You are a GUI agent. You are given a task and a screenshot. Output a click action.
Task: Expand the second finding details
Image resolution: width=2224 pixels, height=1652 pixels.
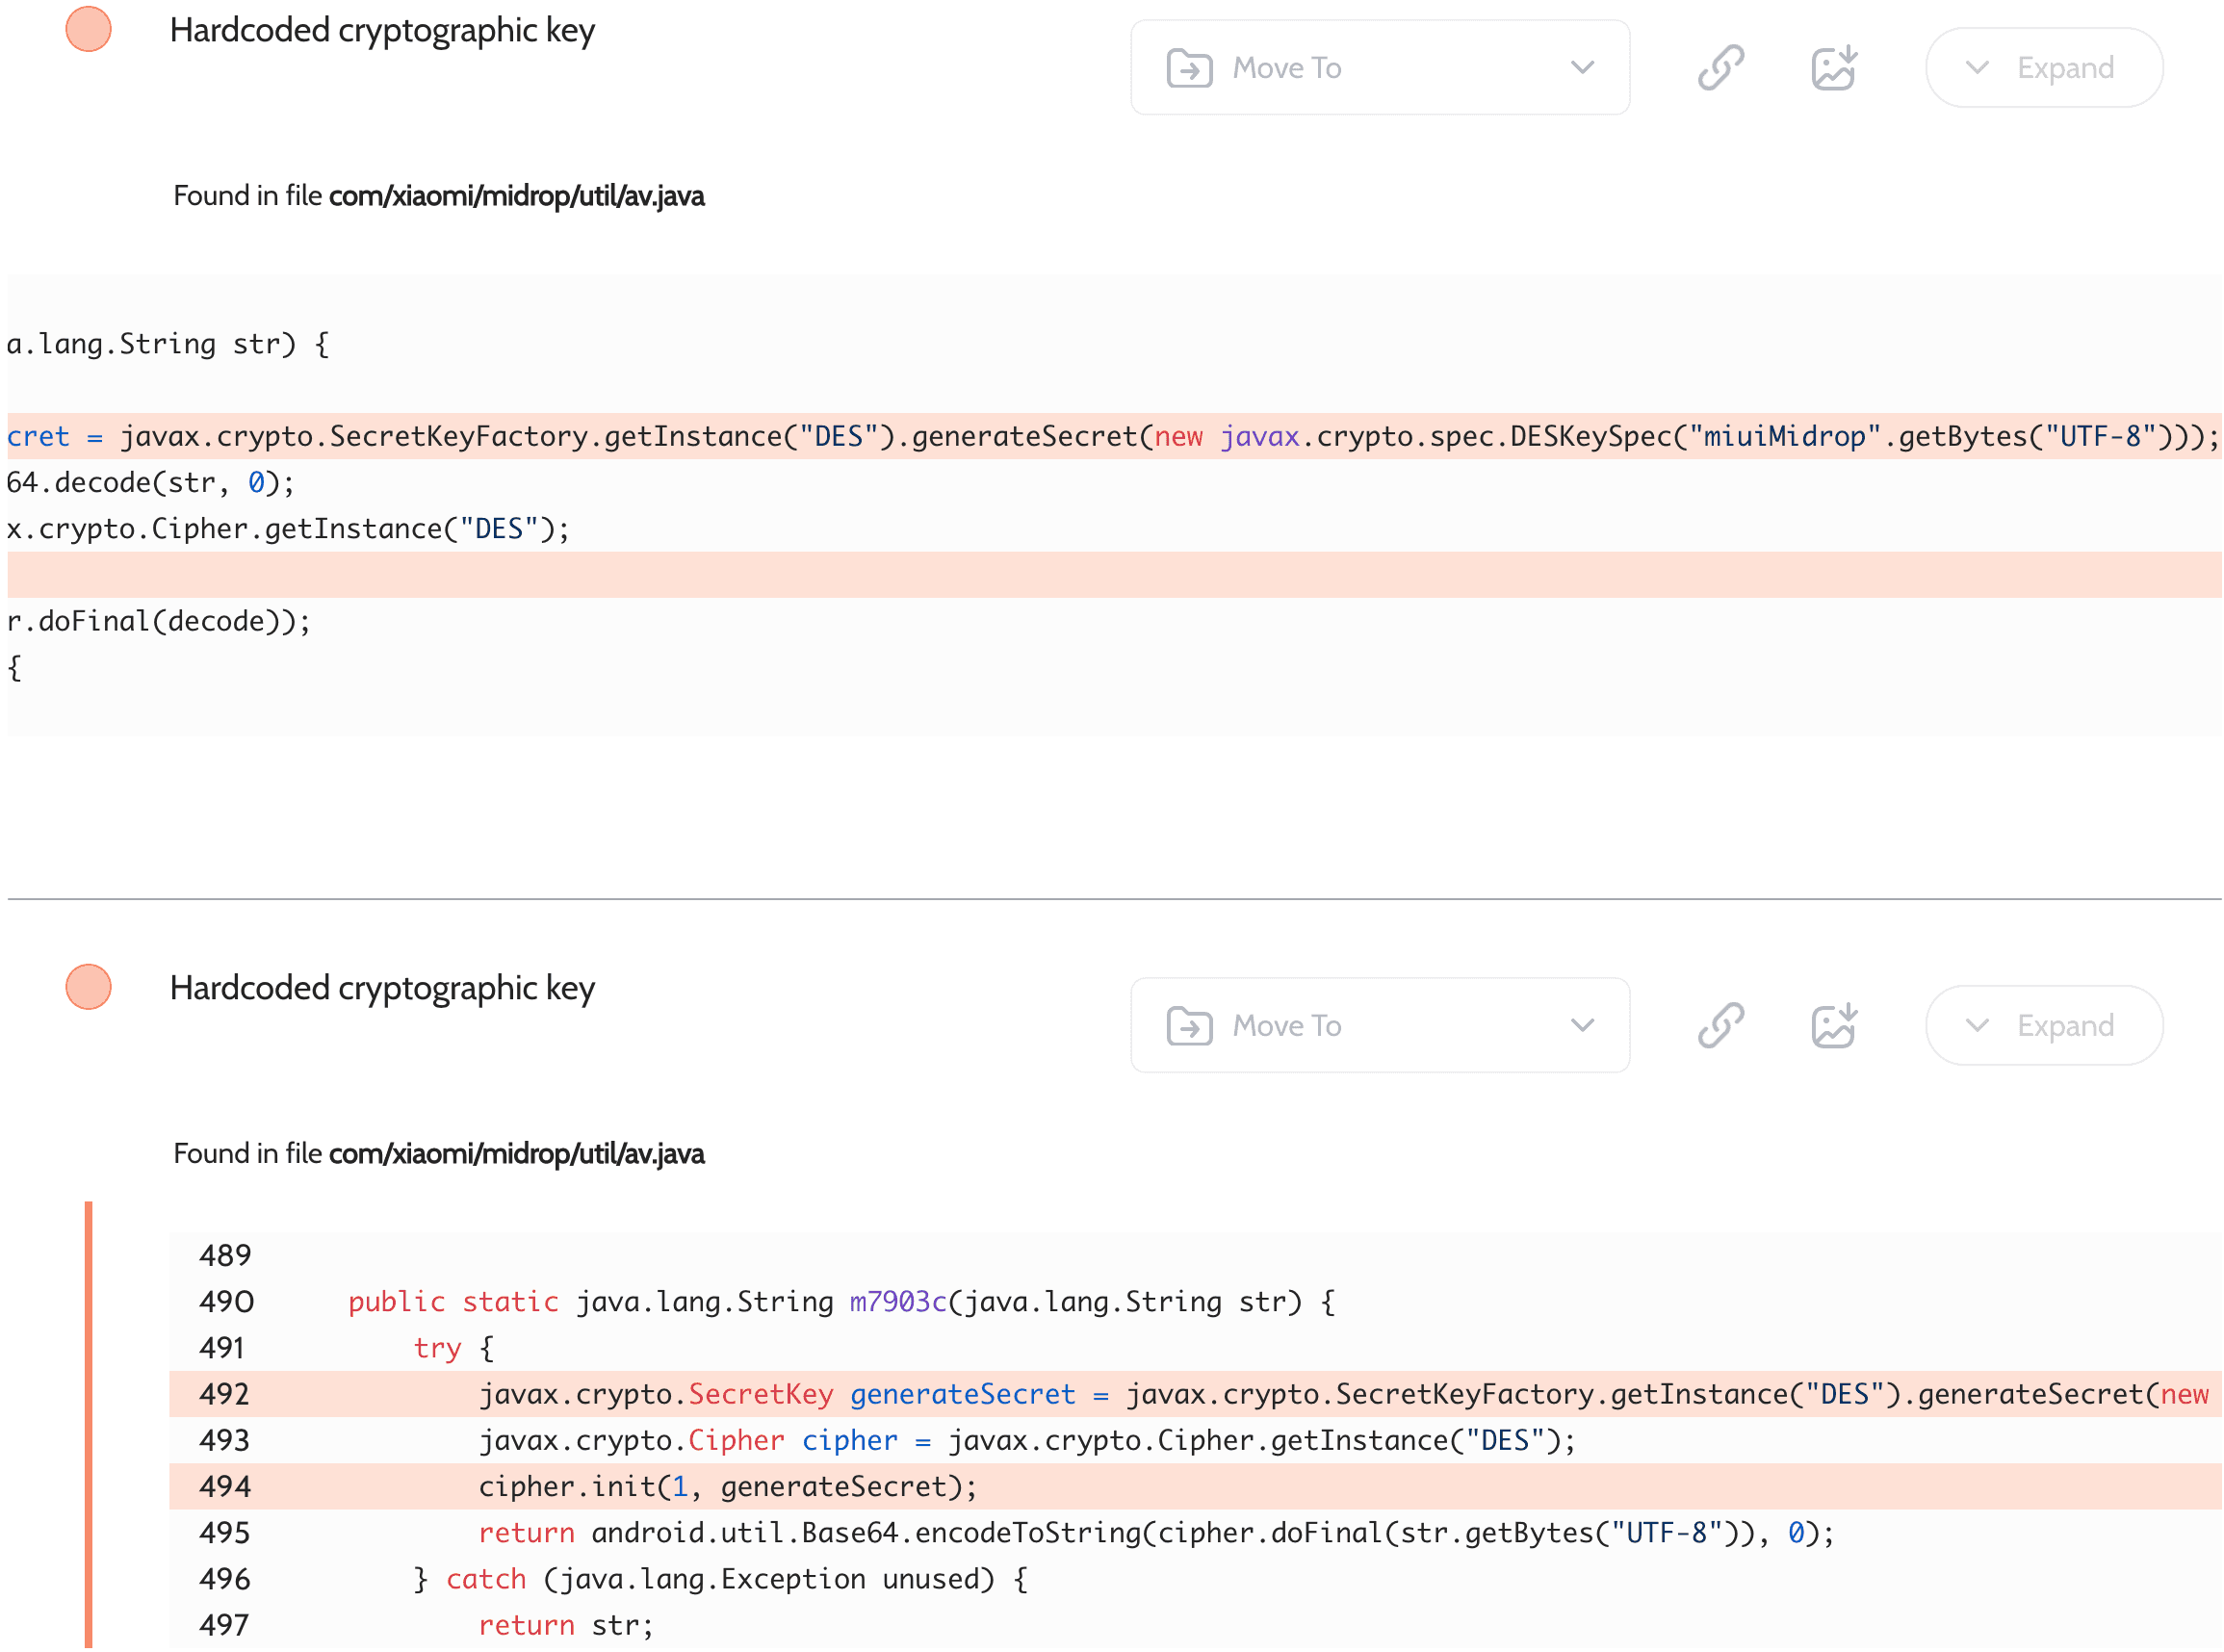point(2043,1025)
